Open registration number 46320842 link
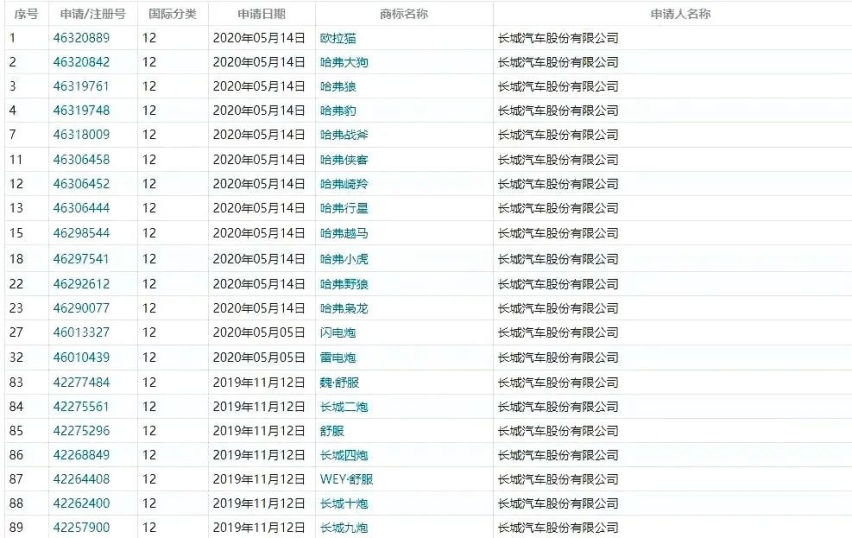852x538 pixels. tap(81, 62)
